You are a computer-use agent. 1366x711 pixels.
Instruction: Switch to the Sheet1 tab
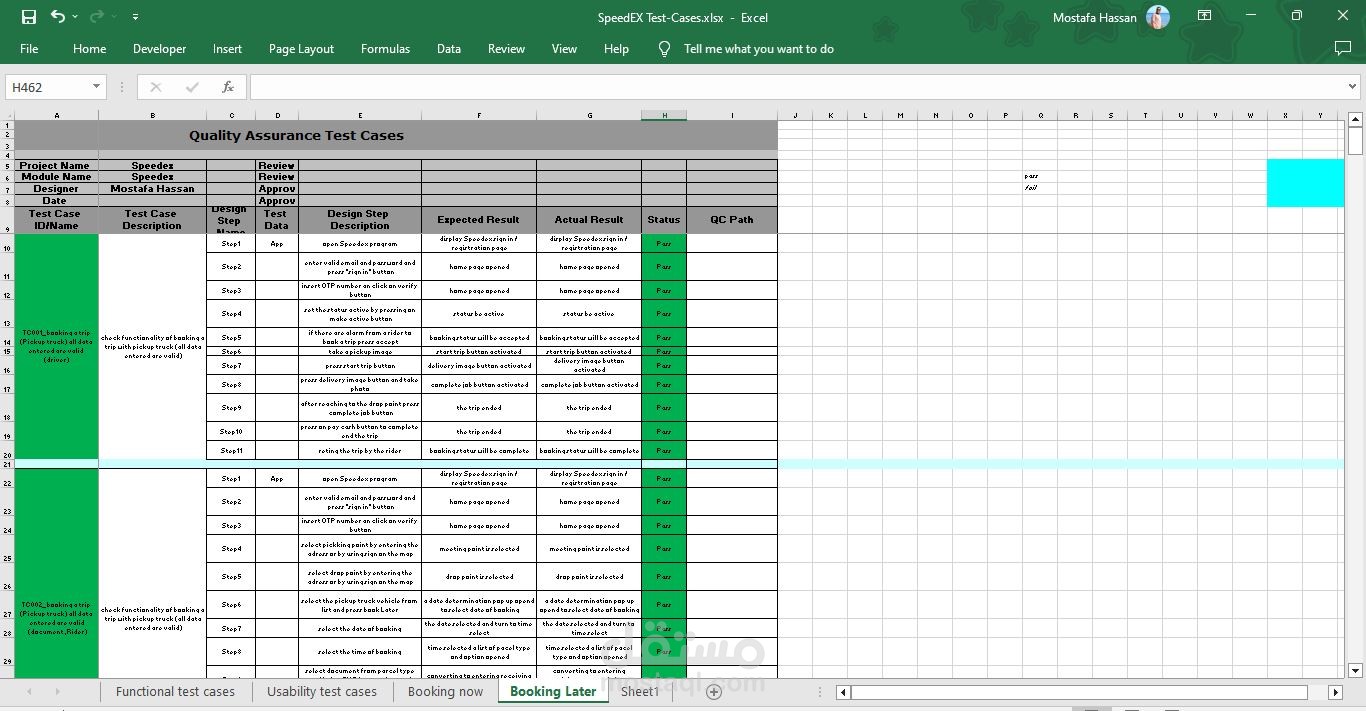coord(640,691)
